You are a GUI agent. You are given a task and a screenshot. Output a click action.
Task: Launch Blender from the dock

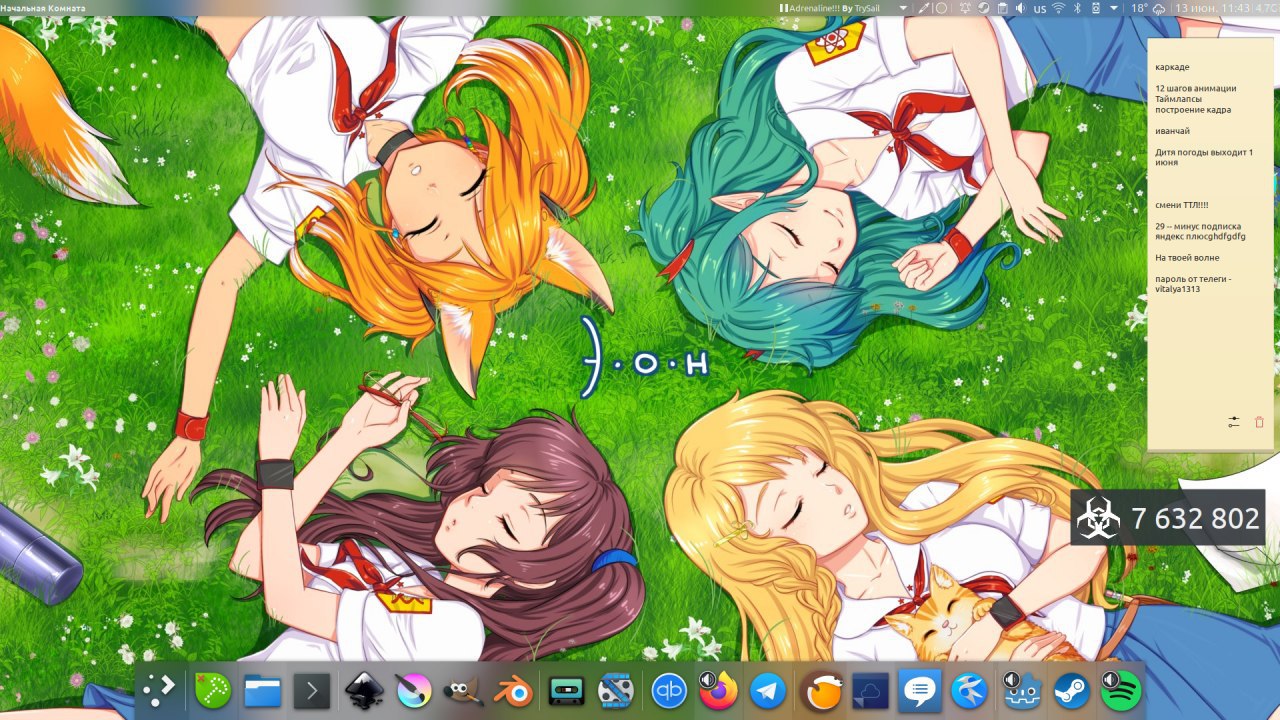pos(515,690)
